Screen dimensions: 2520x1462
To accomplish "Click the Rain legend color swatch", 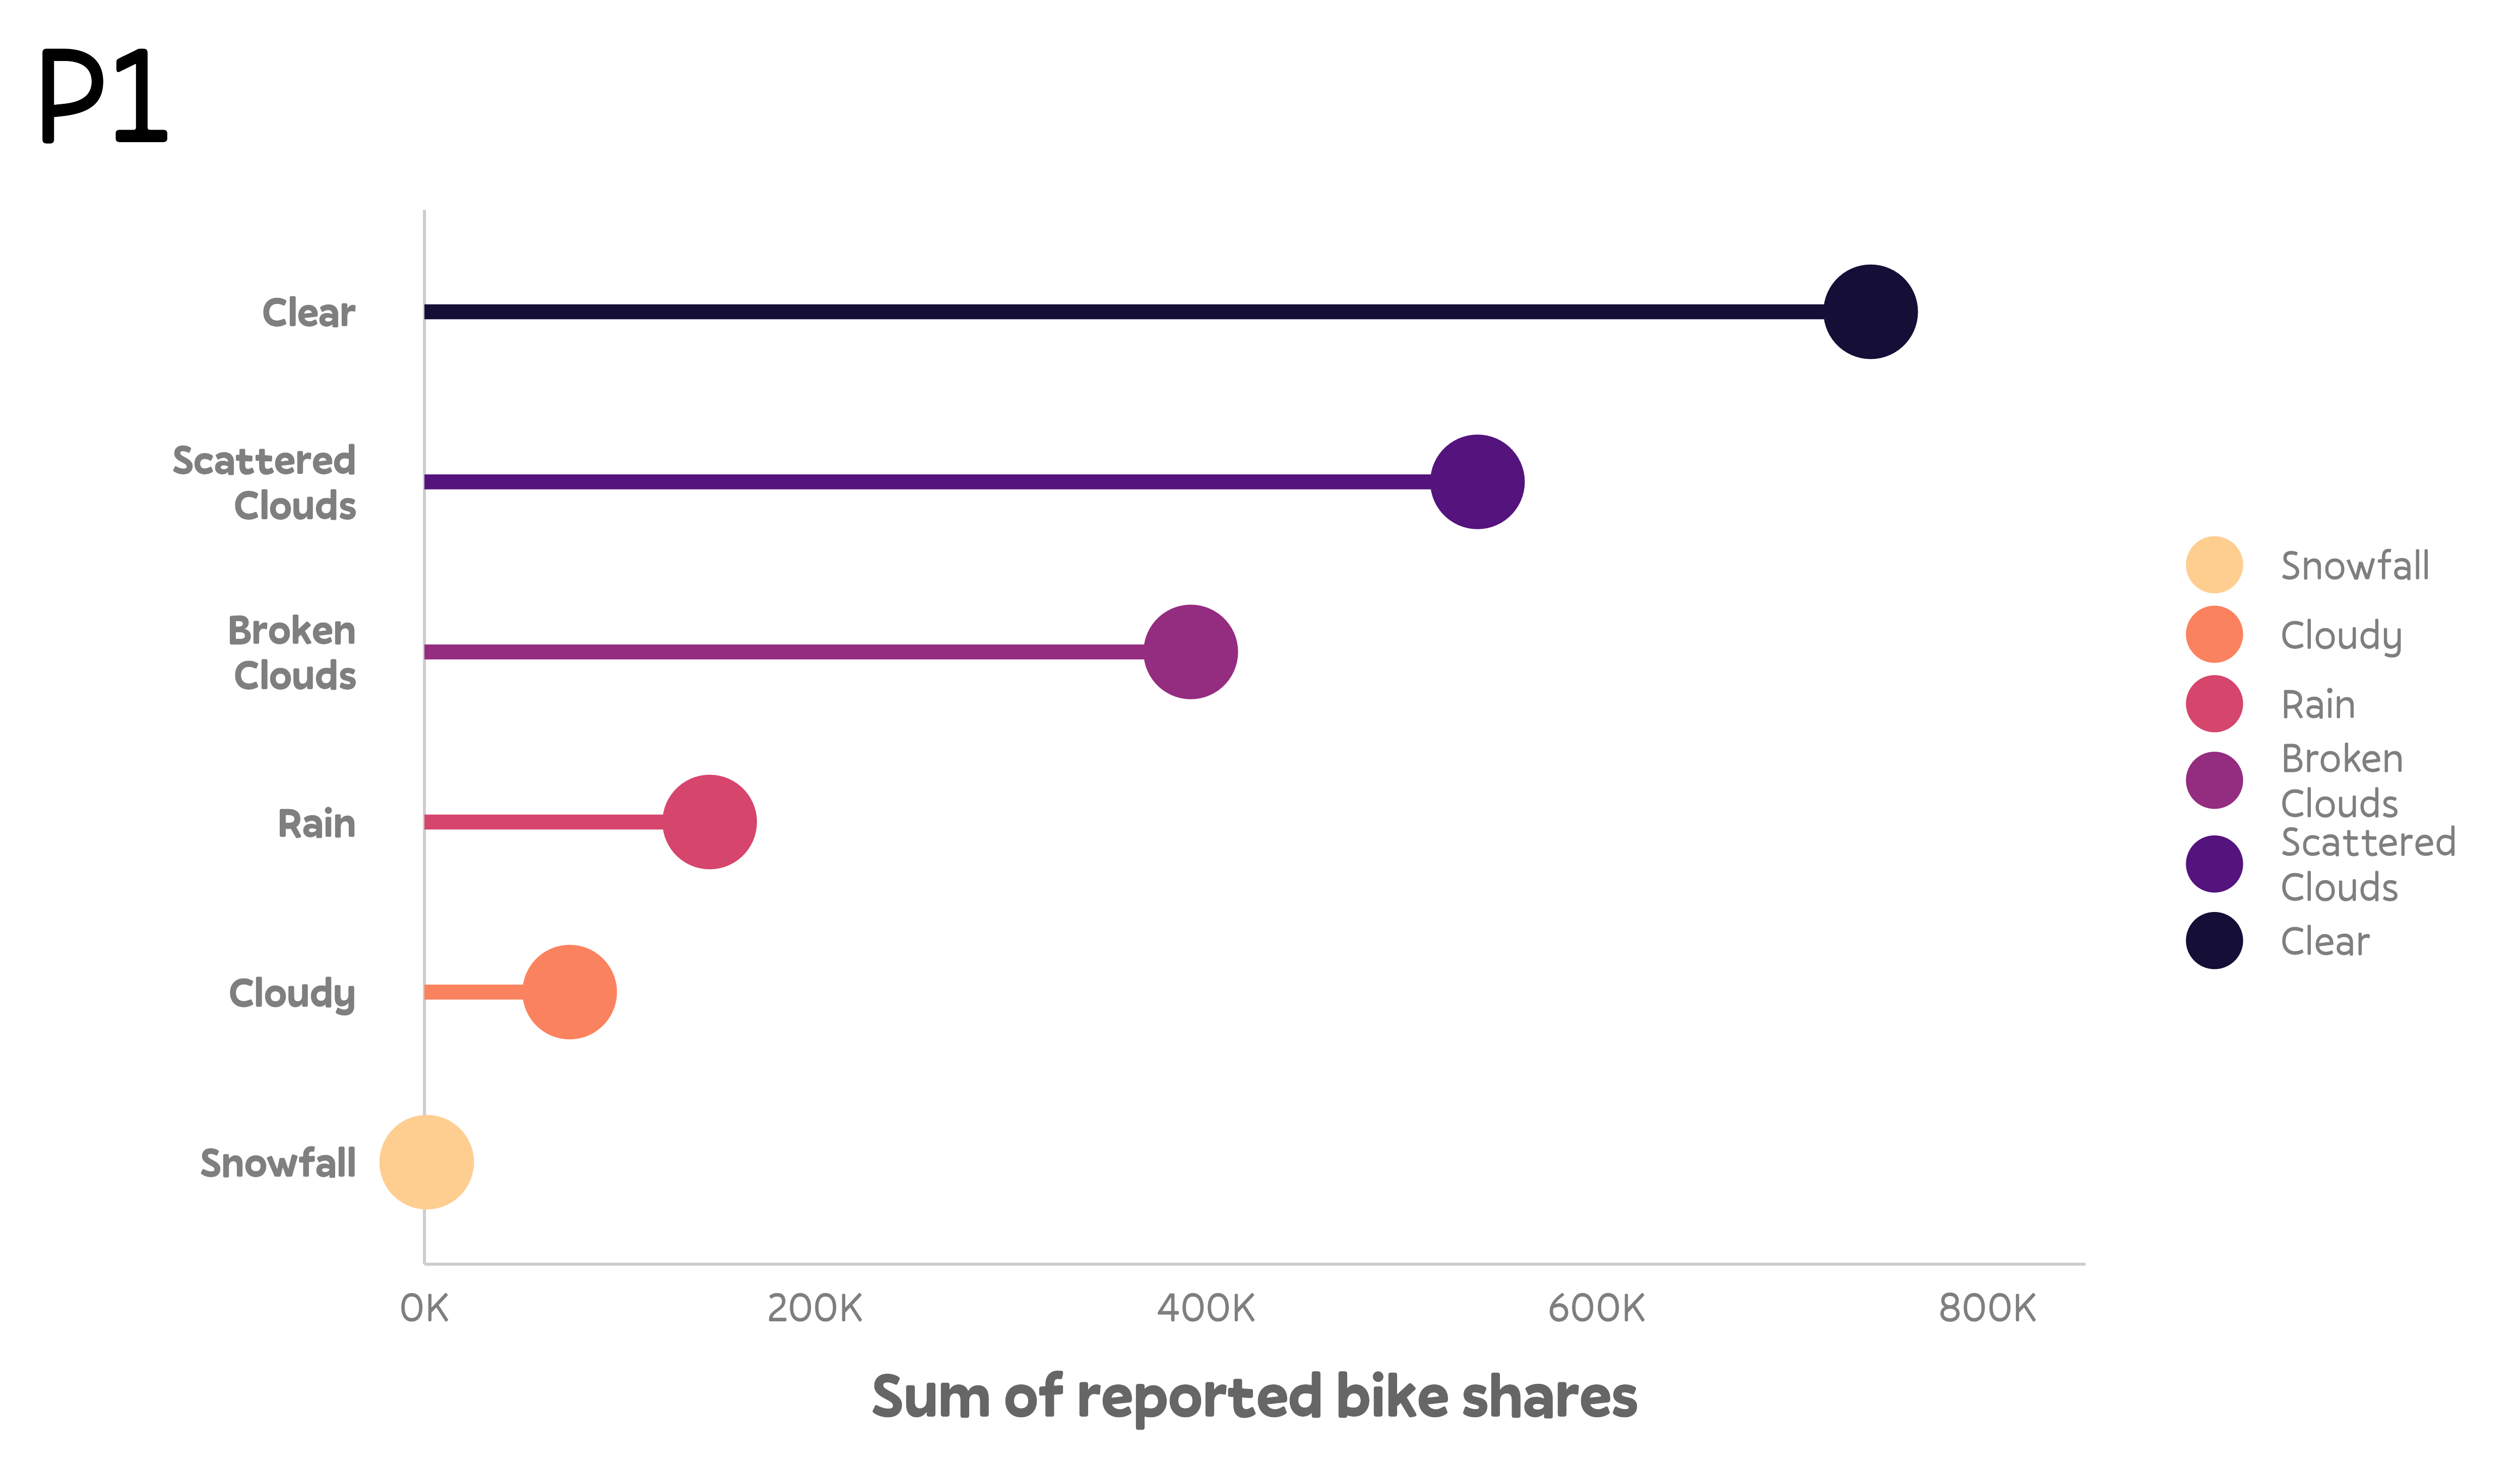I will [2213, 704].
